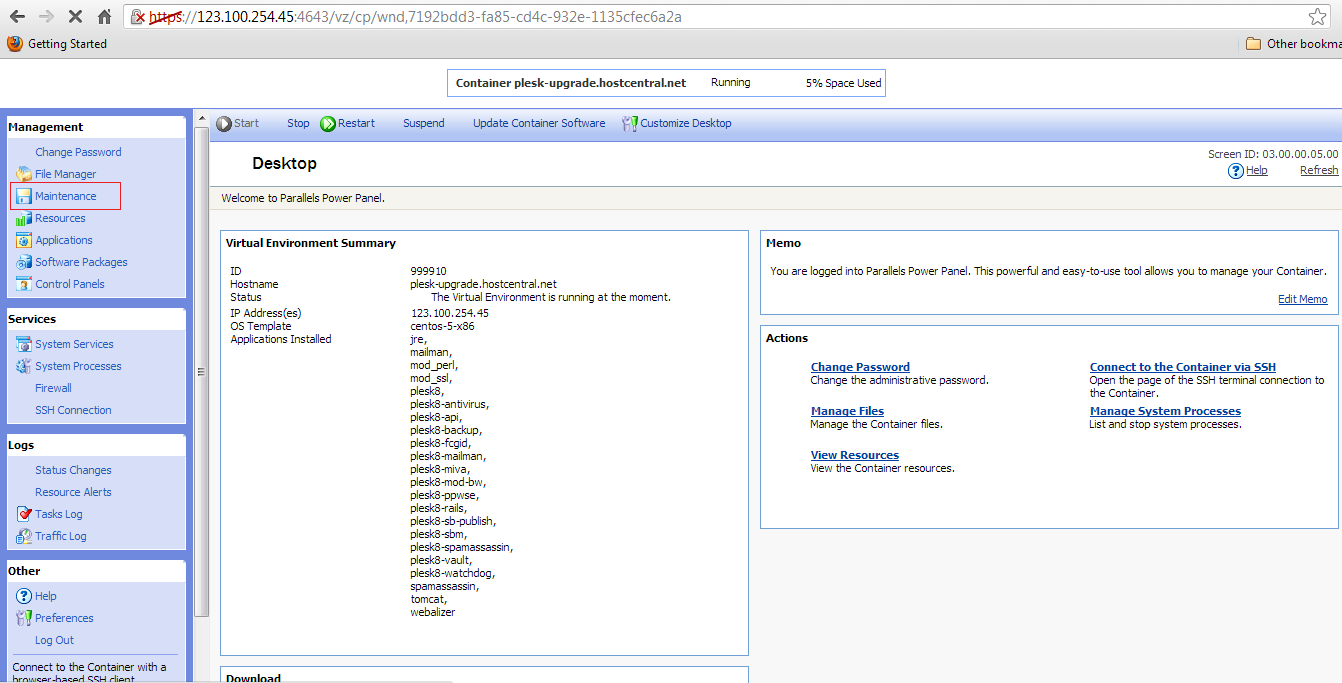This screenshot has height=683, width=1342.
Task: Click the Refresh link near Screen ID
Action: 1319,171
